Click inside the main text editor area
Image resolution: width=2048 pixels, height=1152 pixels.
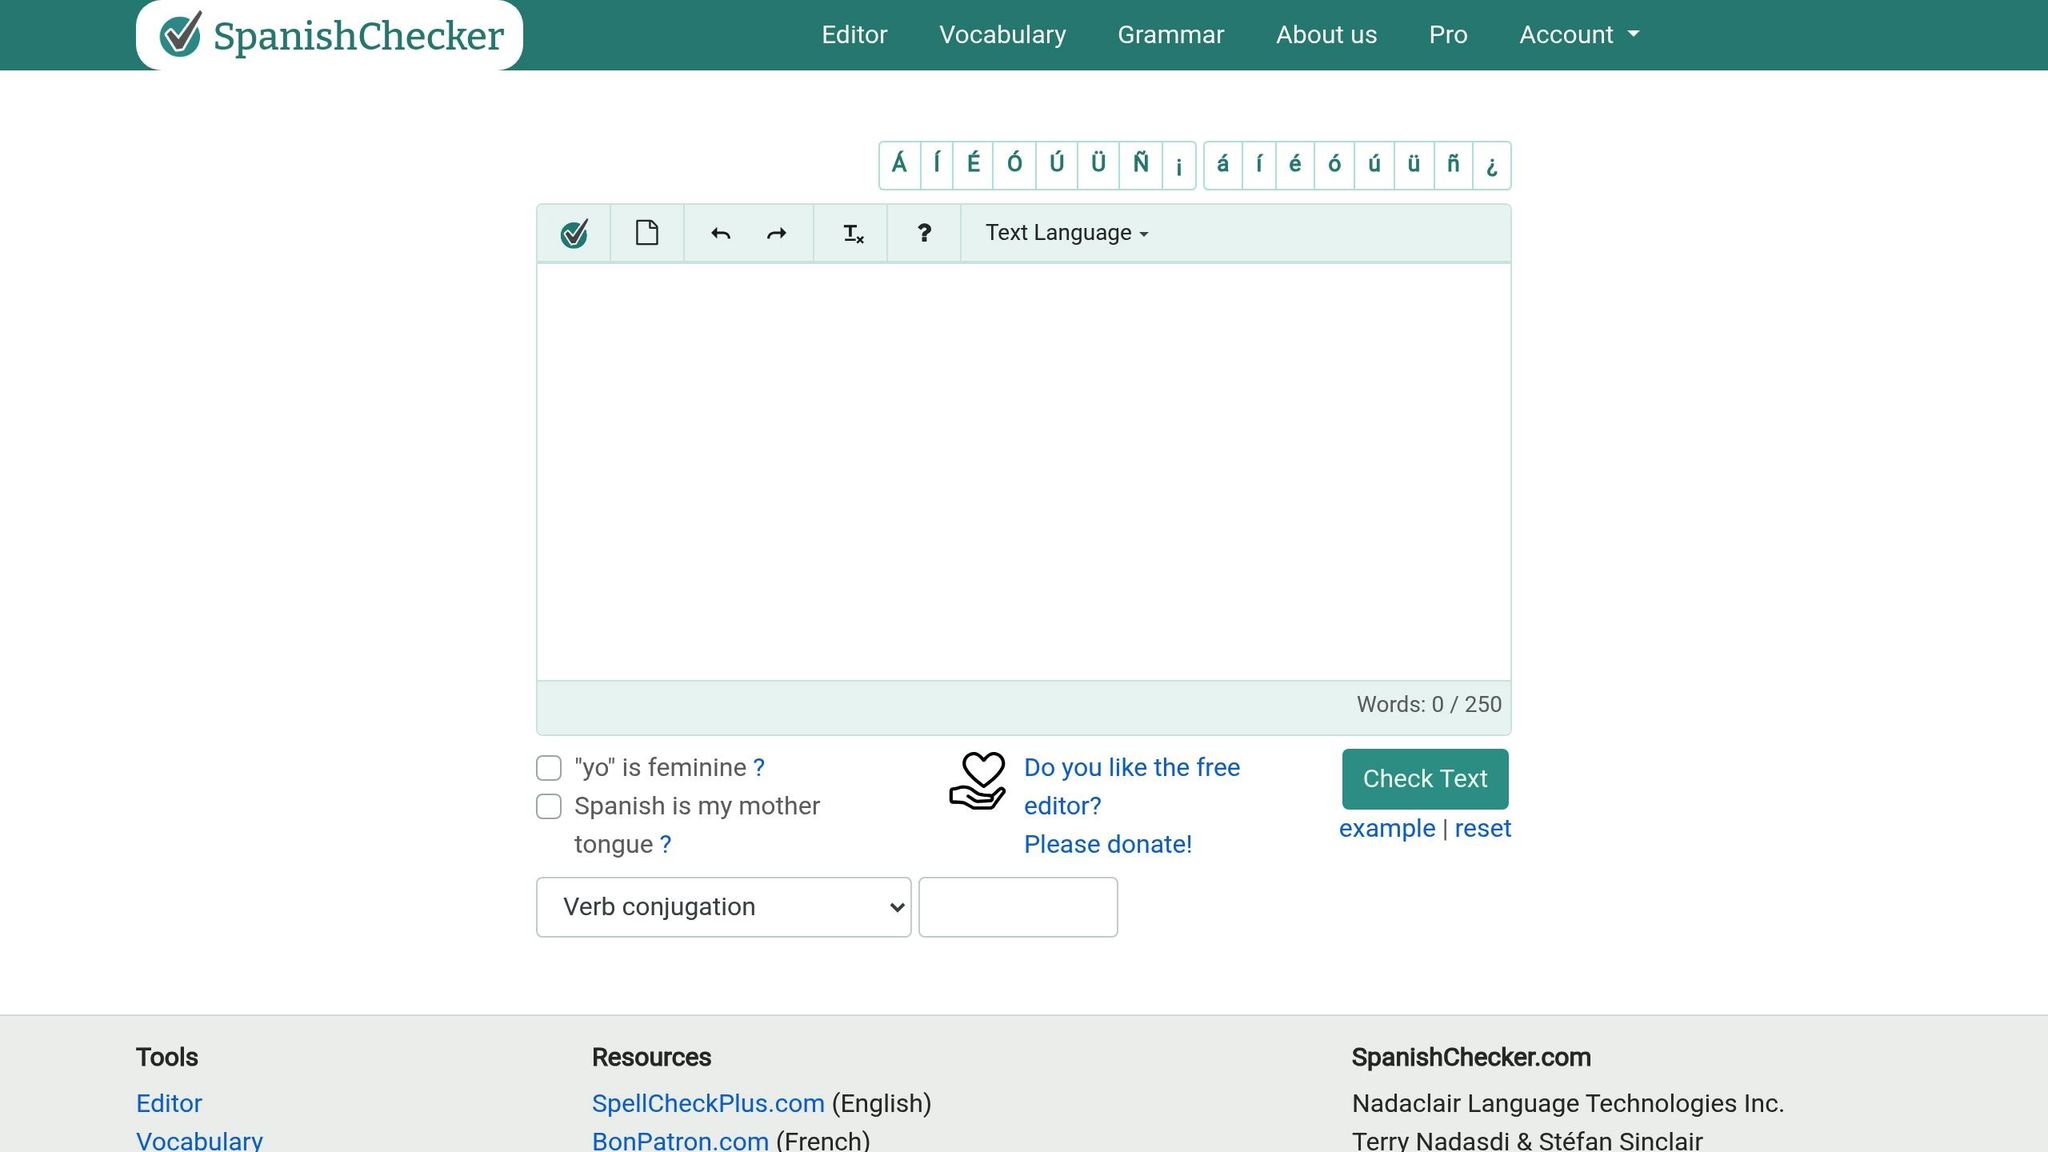pyautogui.click(x=1024, y=472)
